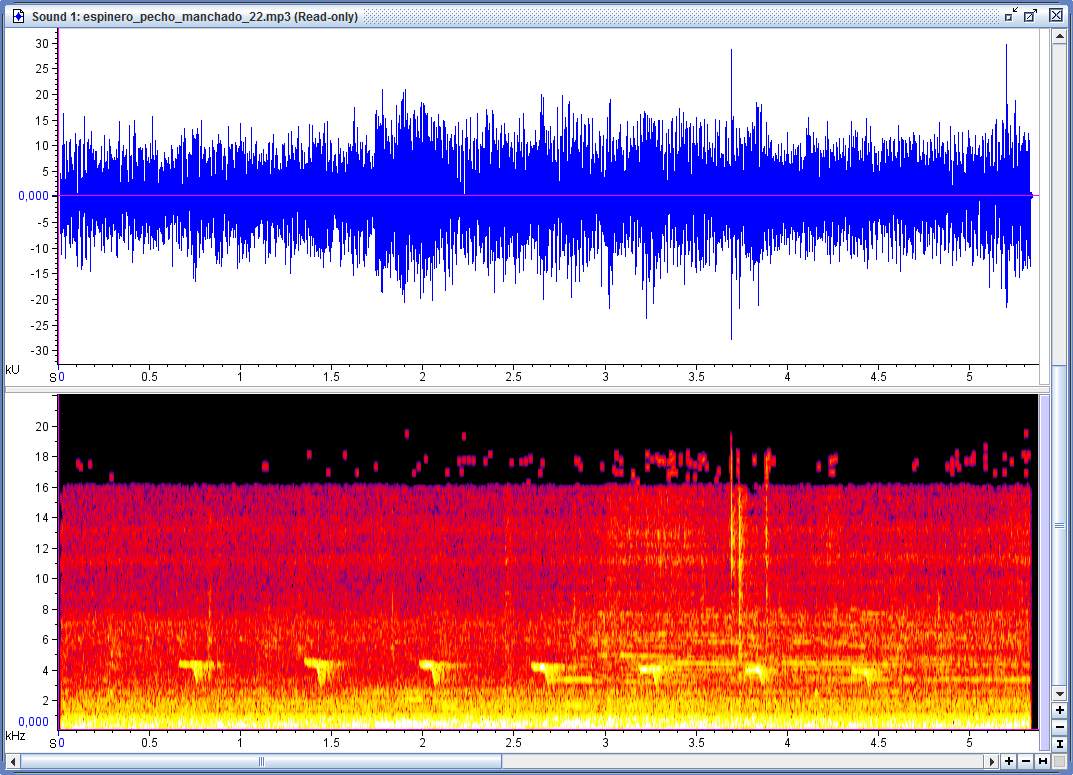Viewport: 1073px width, 775px height.
Task: Reset vertical zoom to show all
Action: (1059, 744)
